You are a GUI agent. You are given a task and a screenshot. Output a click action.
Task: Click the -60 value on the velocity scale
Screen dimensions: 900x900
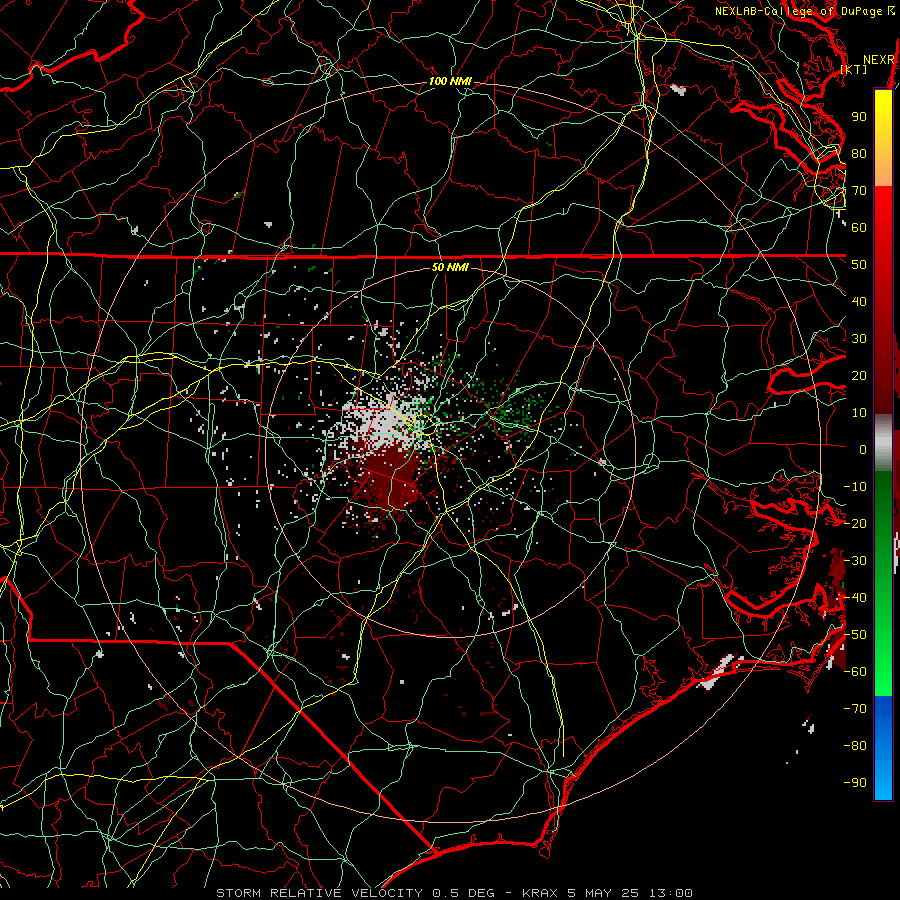855,672
